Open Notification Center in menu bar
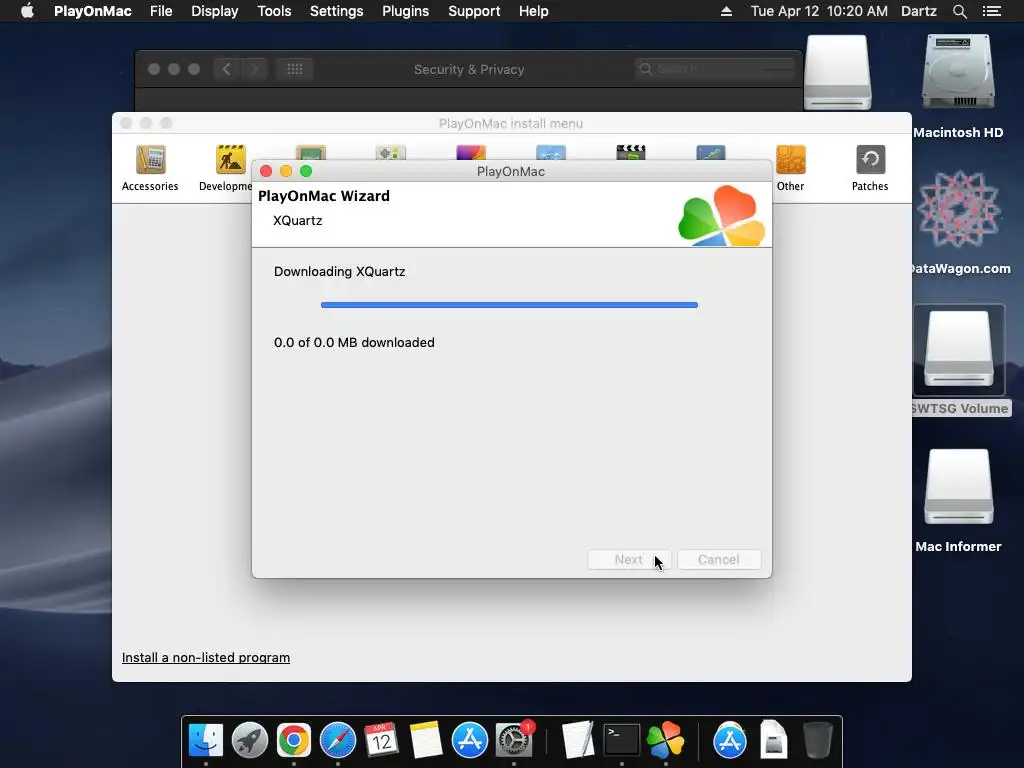Screen dimensions: 1024x768 pos(991,11)
